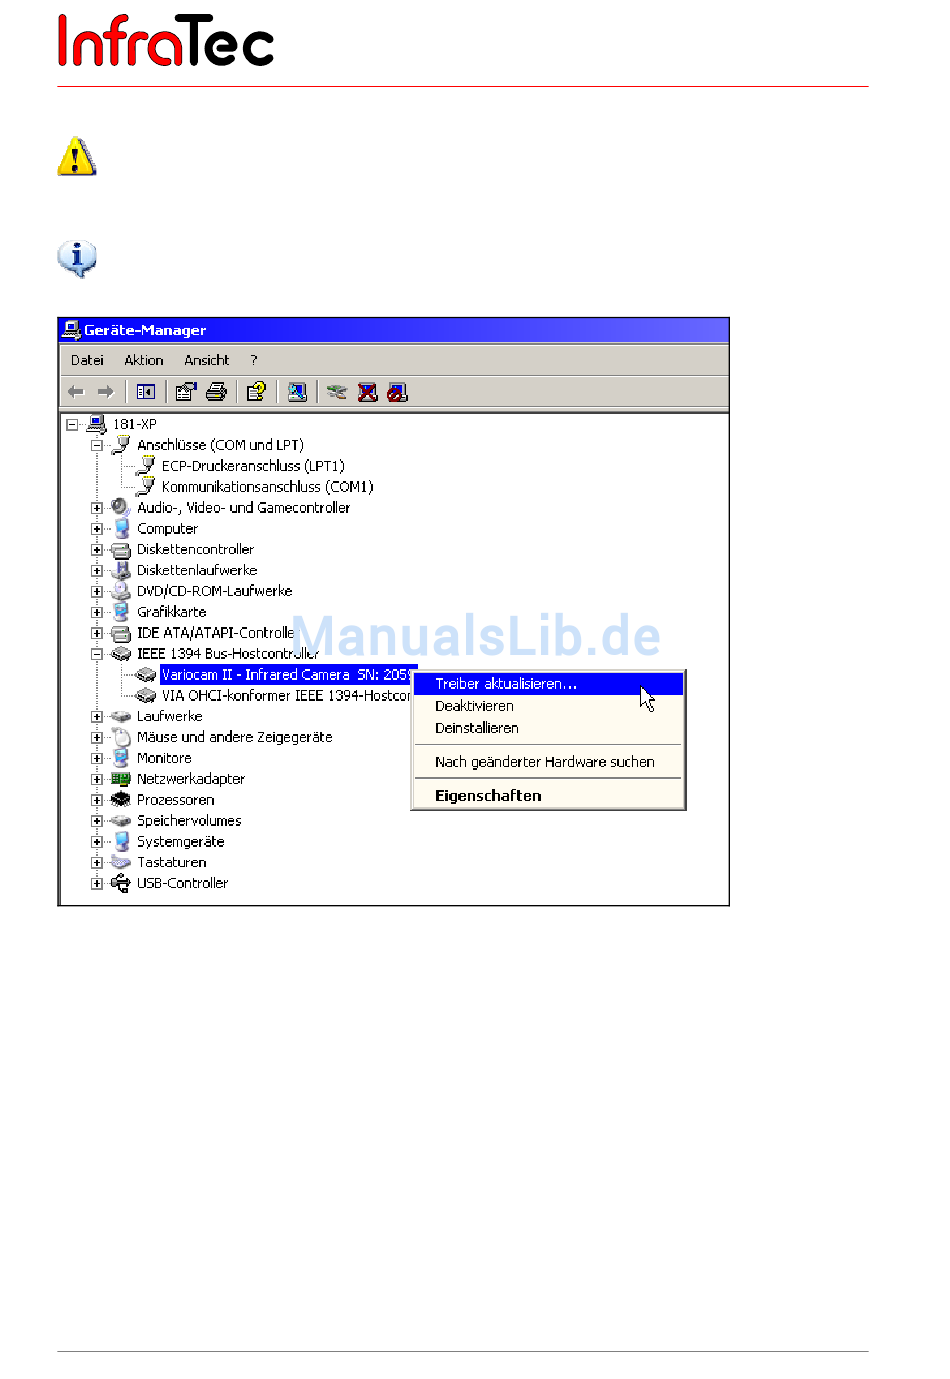The image size is (950, 1379).
Task: Collapse the Anschlüsse (COM und LPT) node
Action: (97, 445)
